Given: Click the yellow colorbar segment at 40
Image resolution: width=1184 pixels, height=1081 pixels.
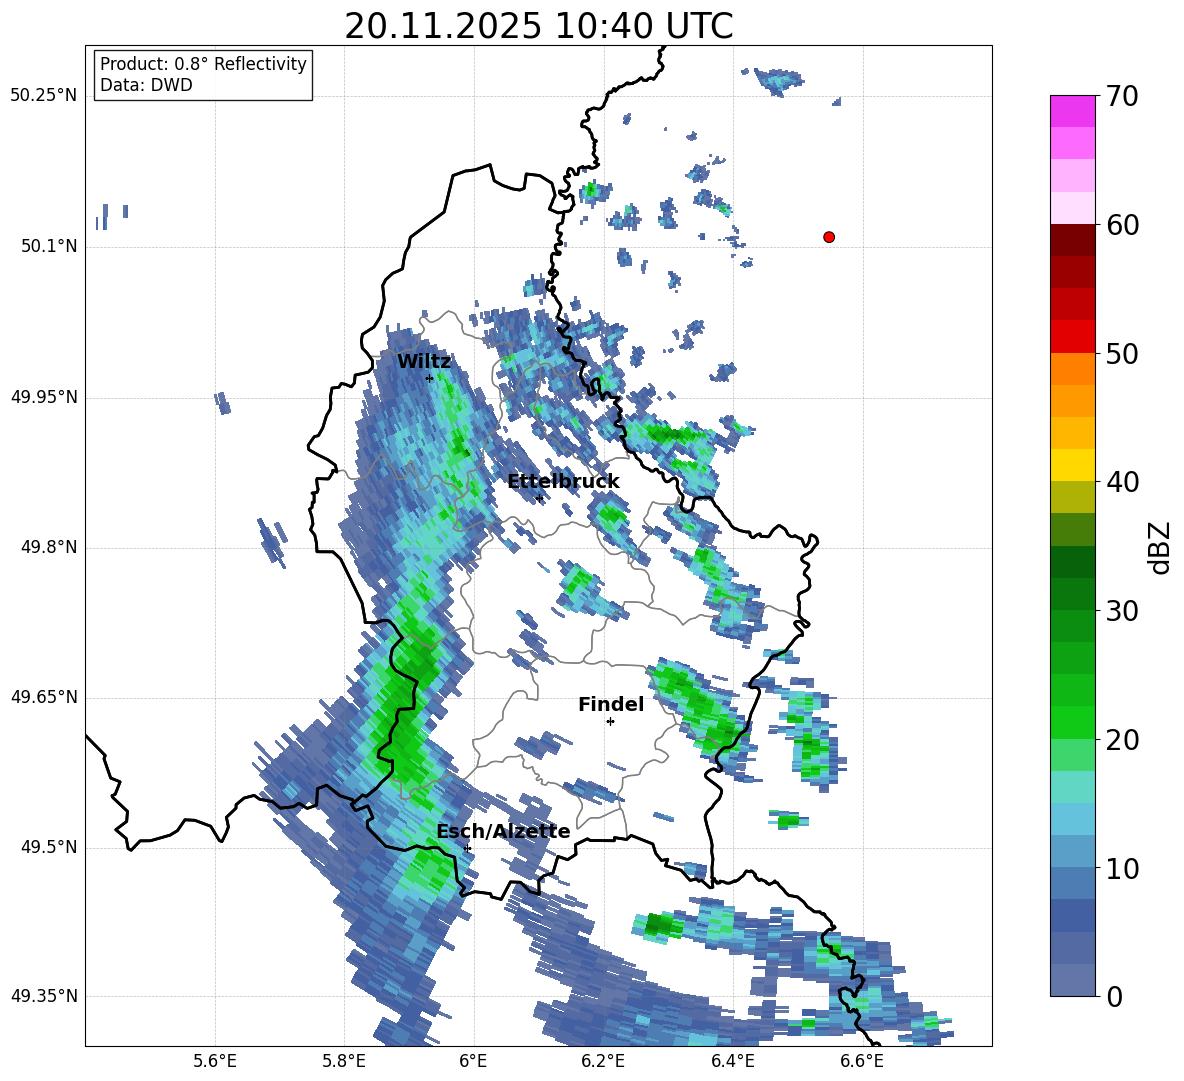Looking at the screenshot, I should coord(1072,465).
